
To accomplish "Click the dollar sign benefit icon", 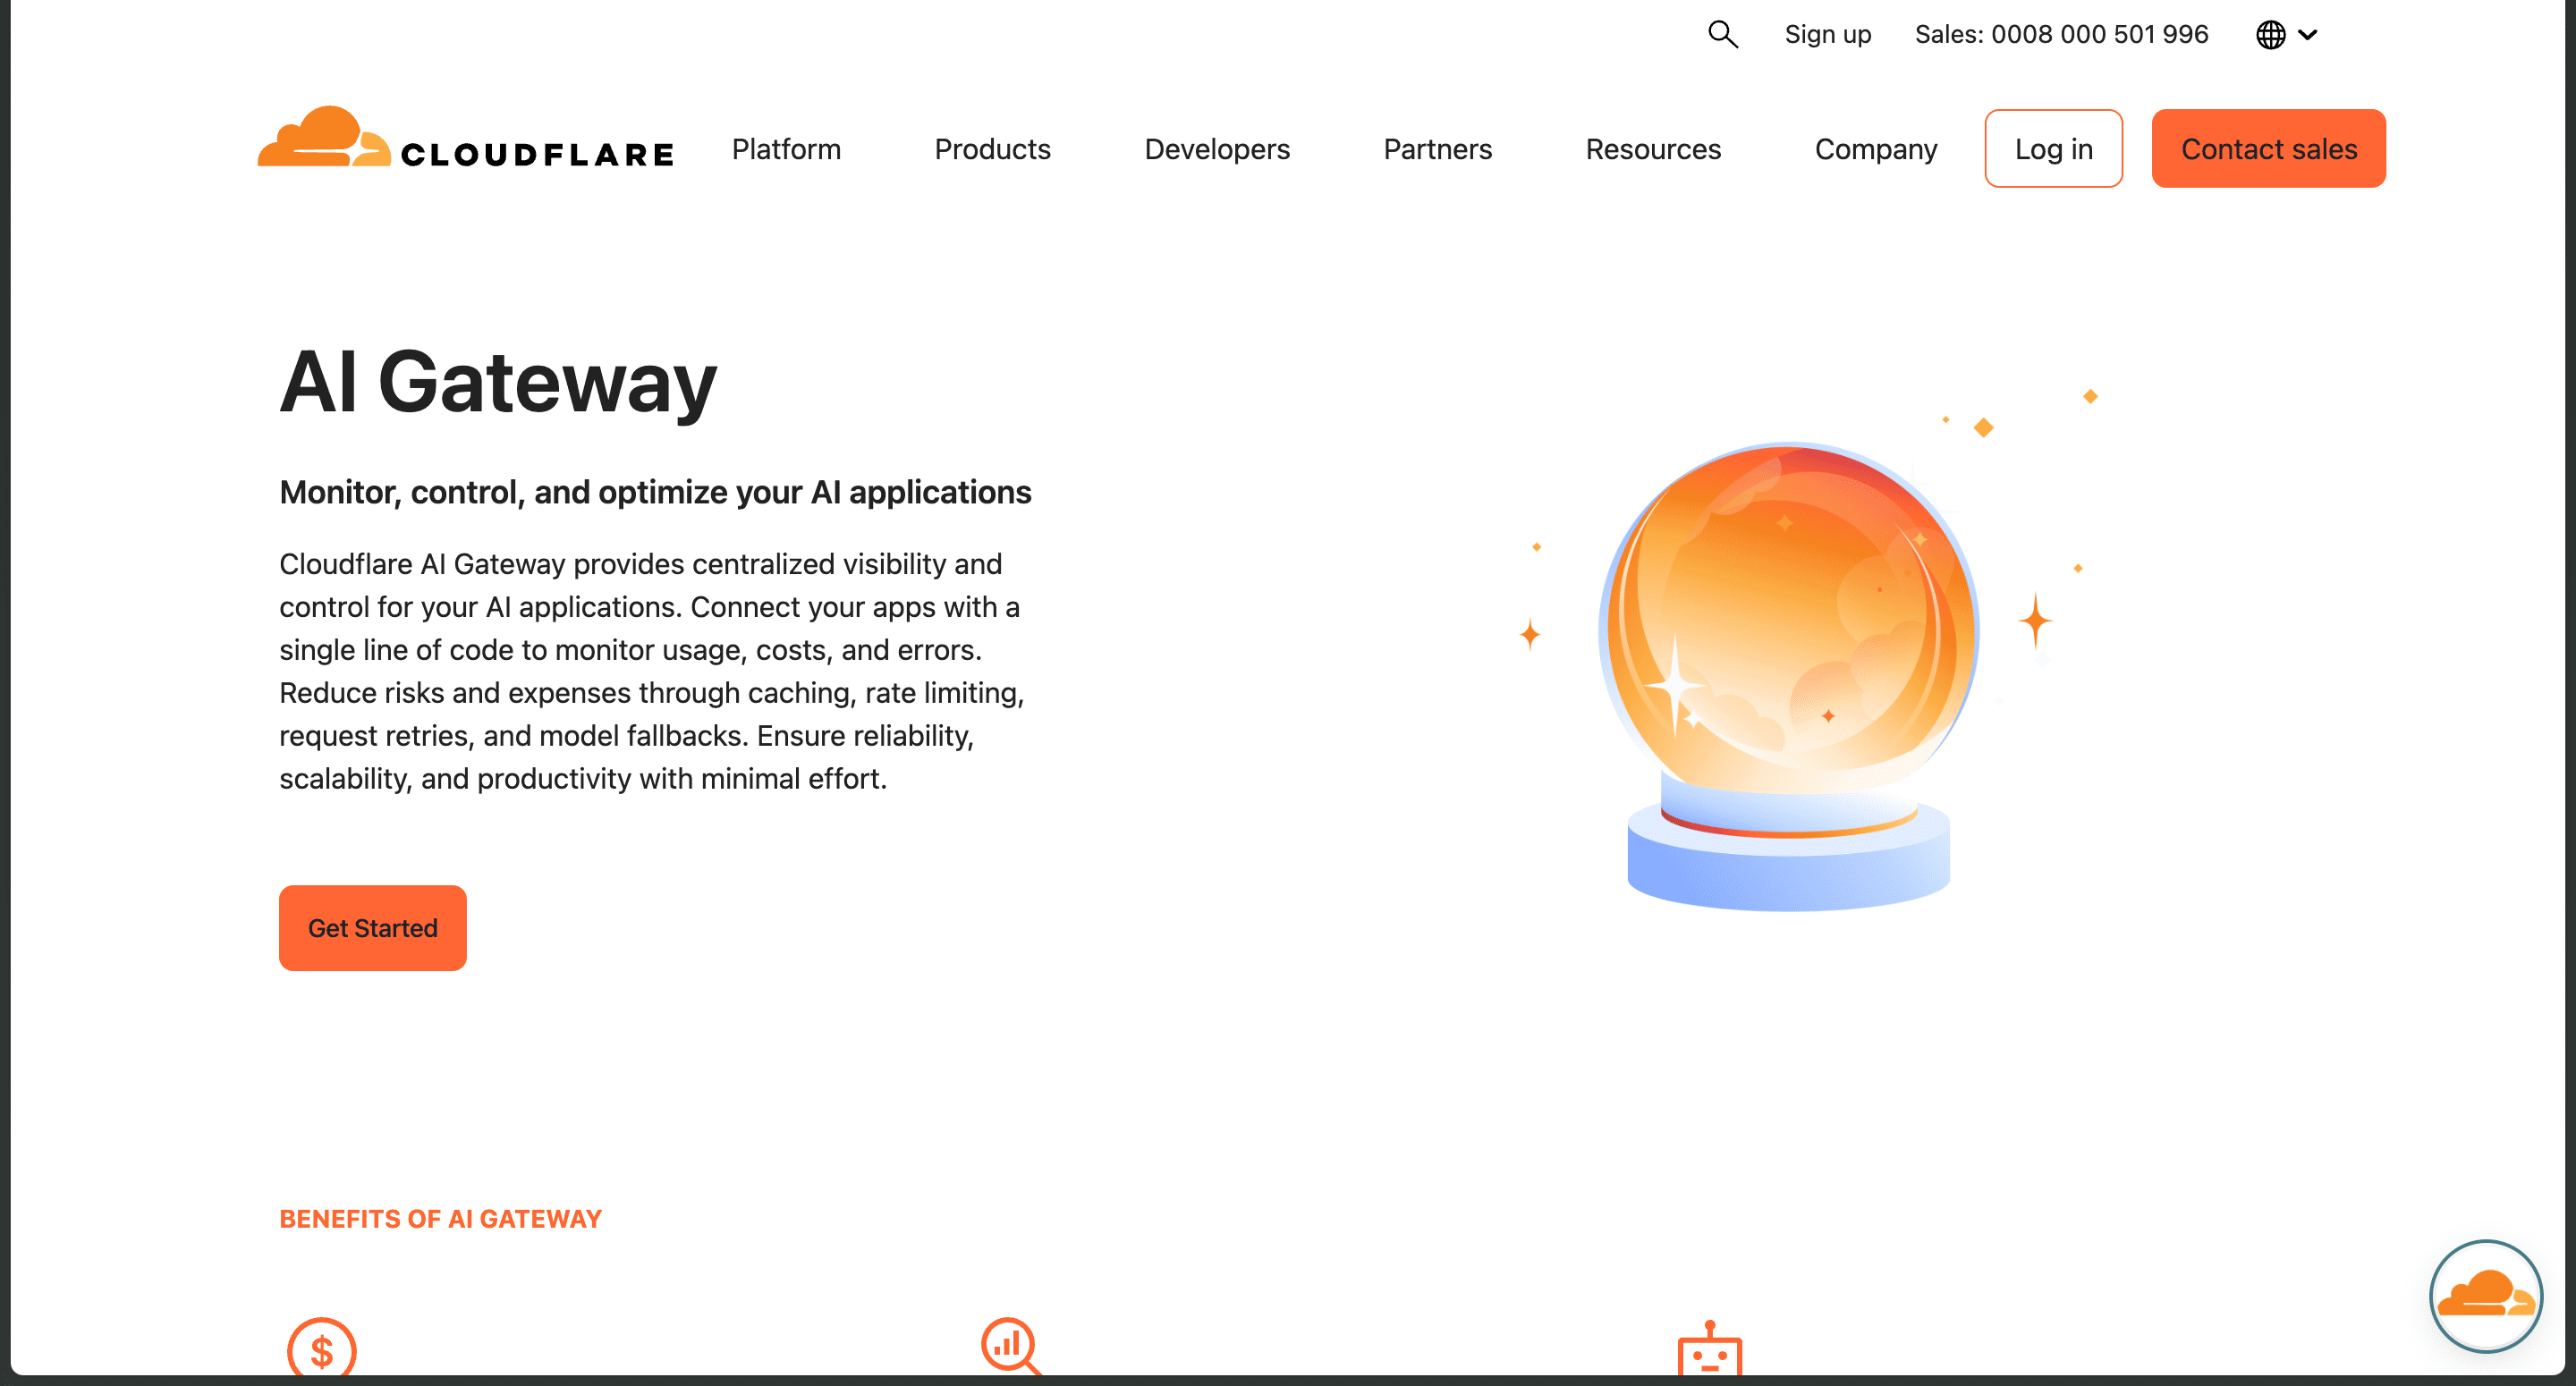I will (321, 1350).
